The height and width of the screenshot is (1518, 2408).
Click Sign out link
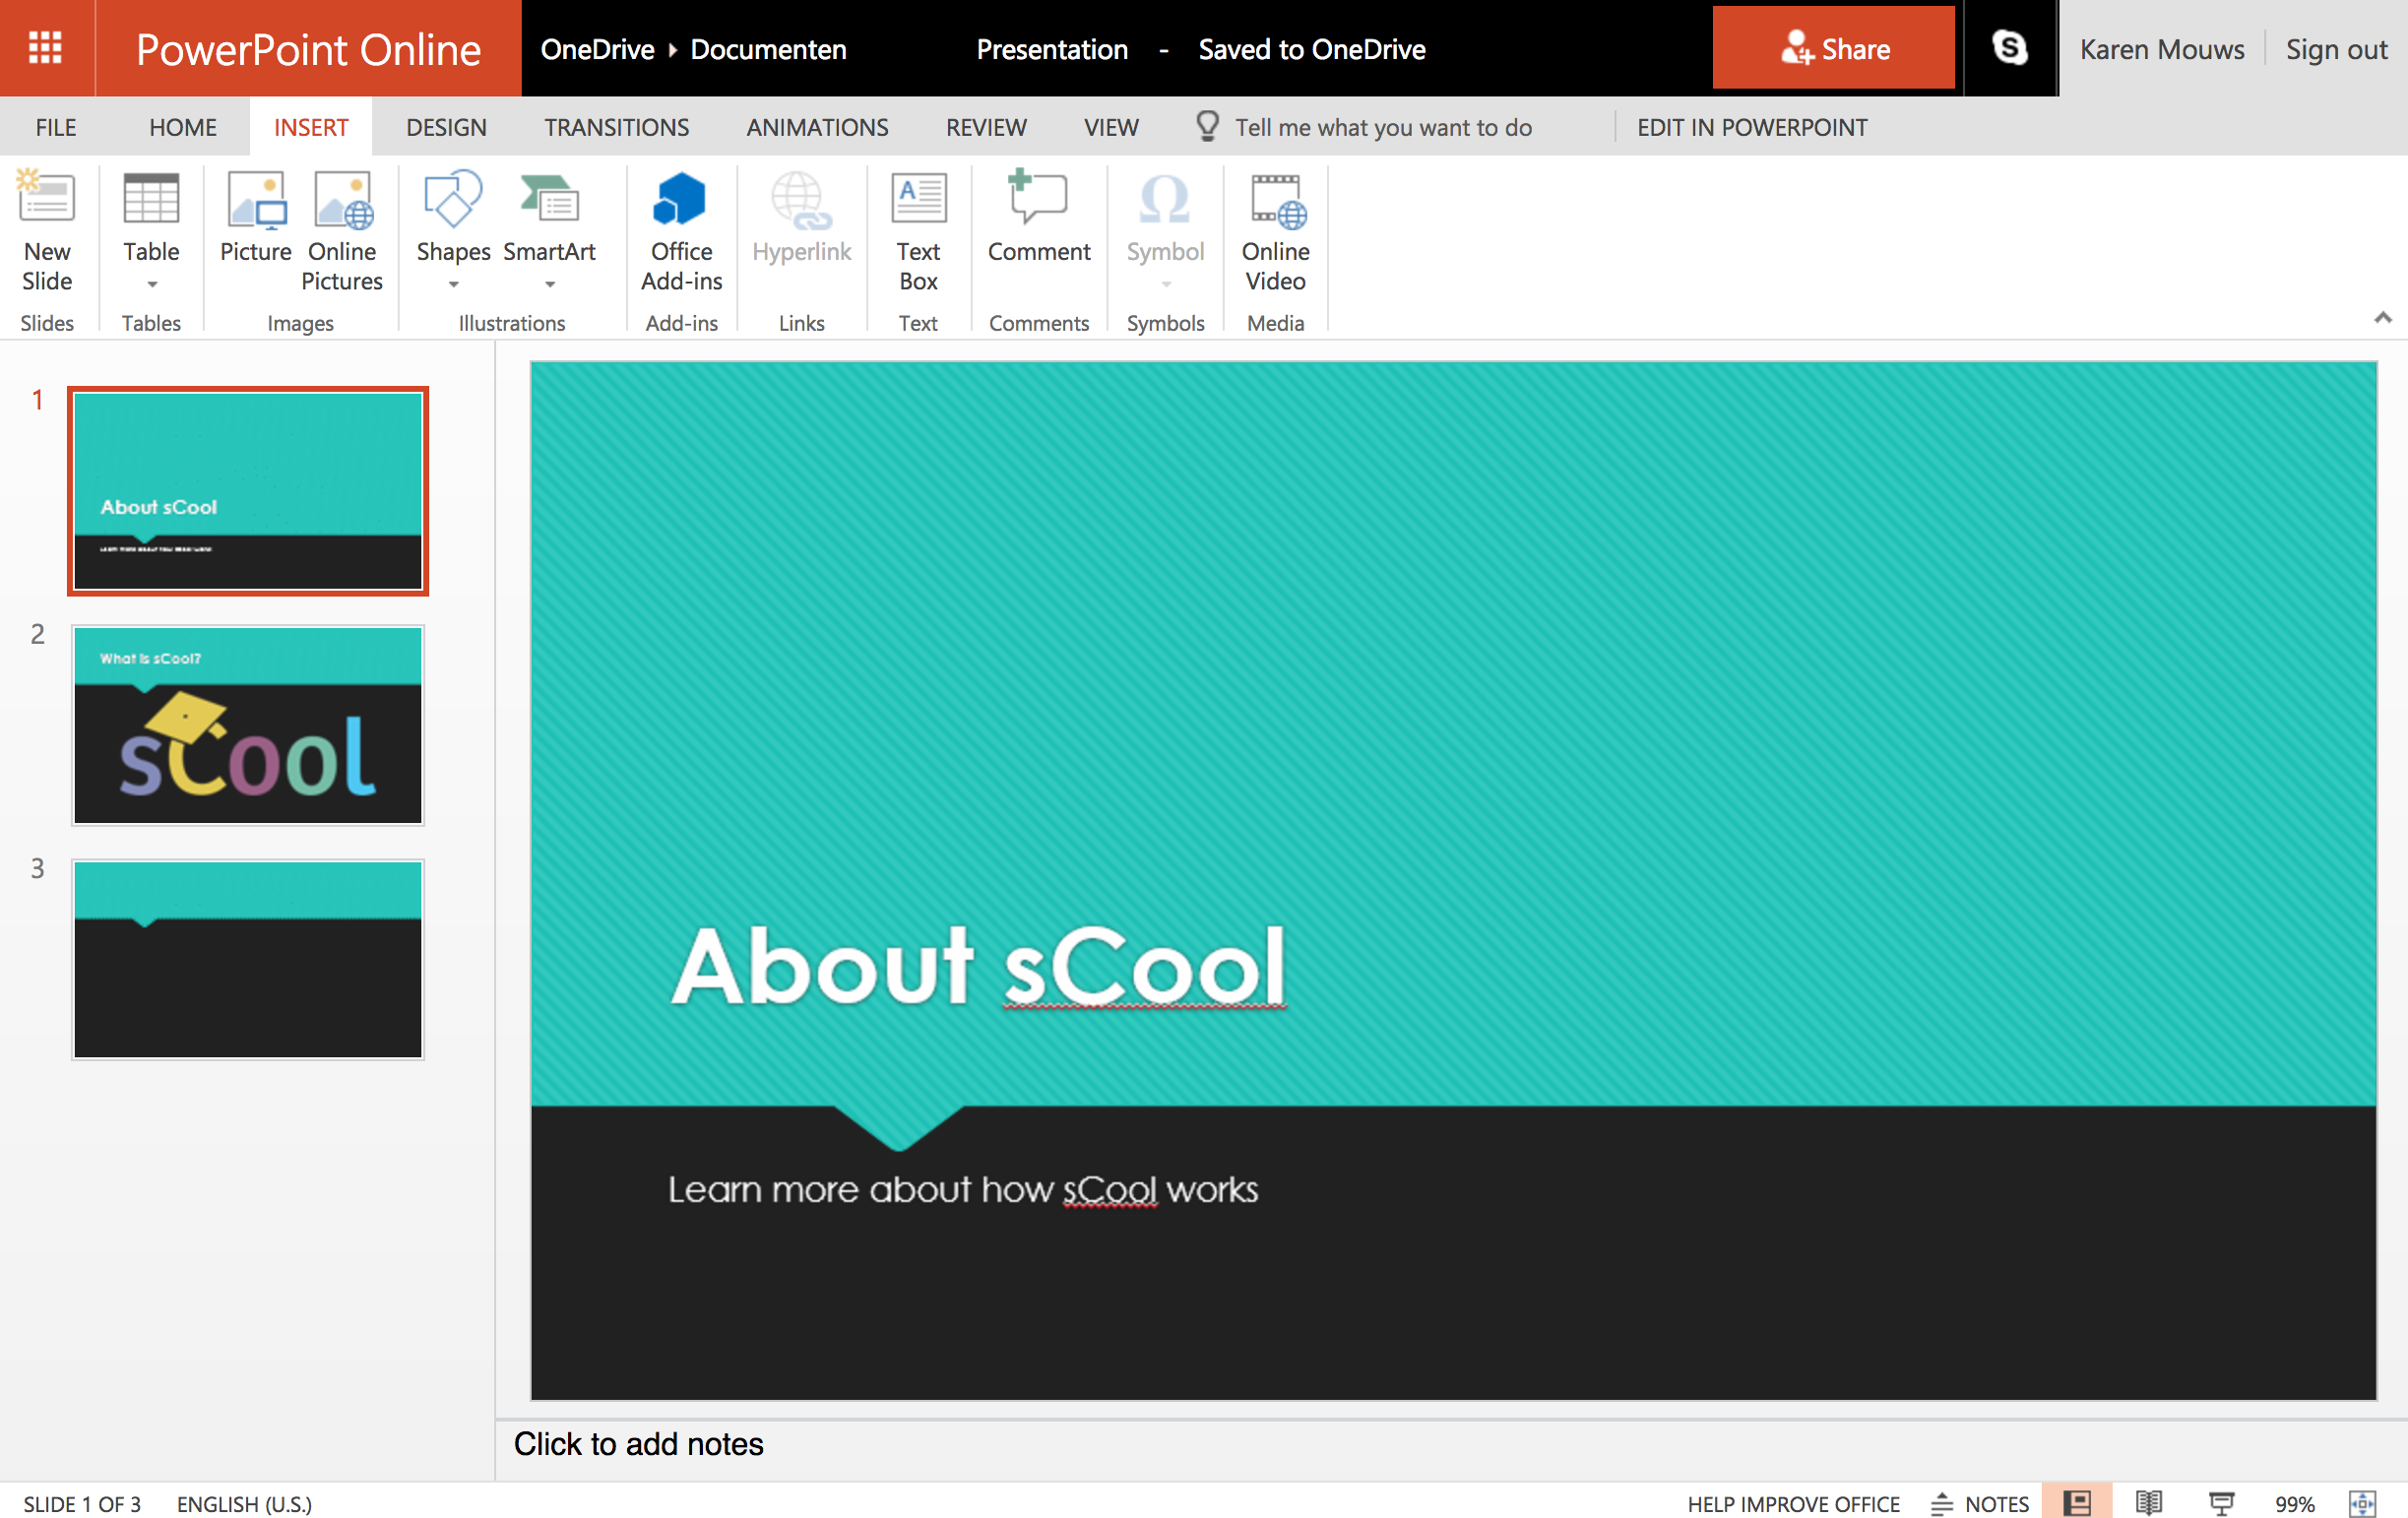click(x=2336, y=49)
